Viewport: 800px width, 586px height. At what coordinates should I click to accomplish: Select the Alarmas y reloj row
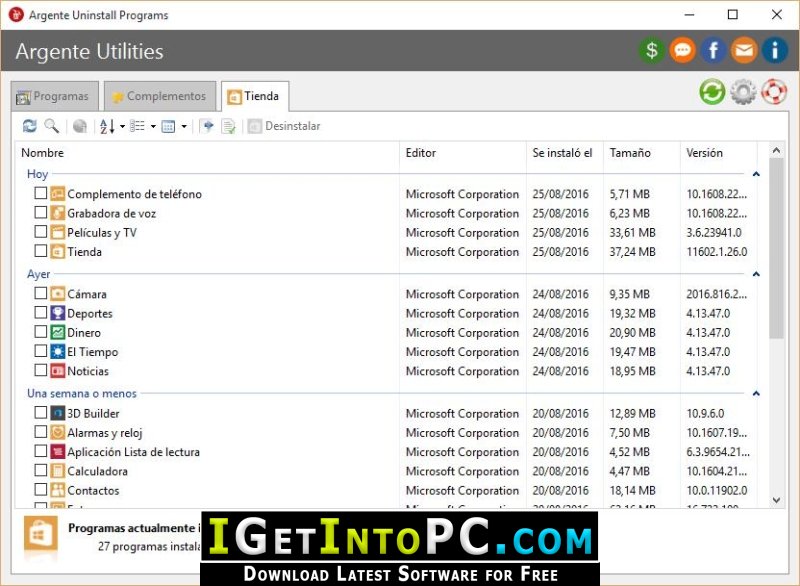(386, 432)
